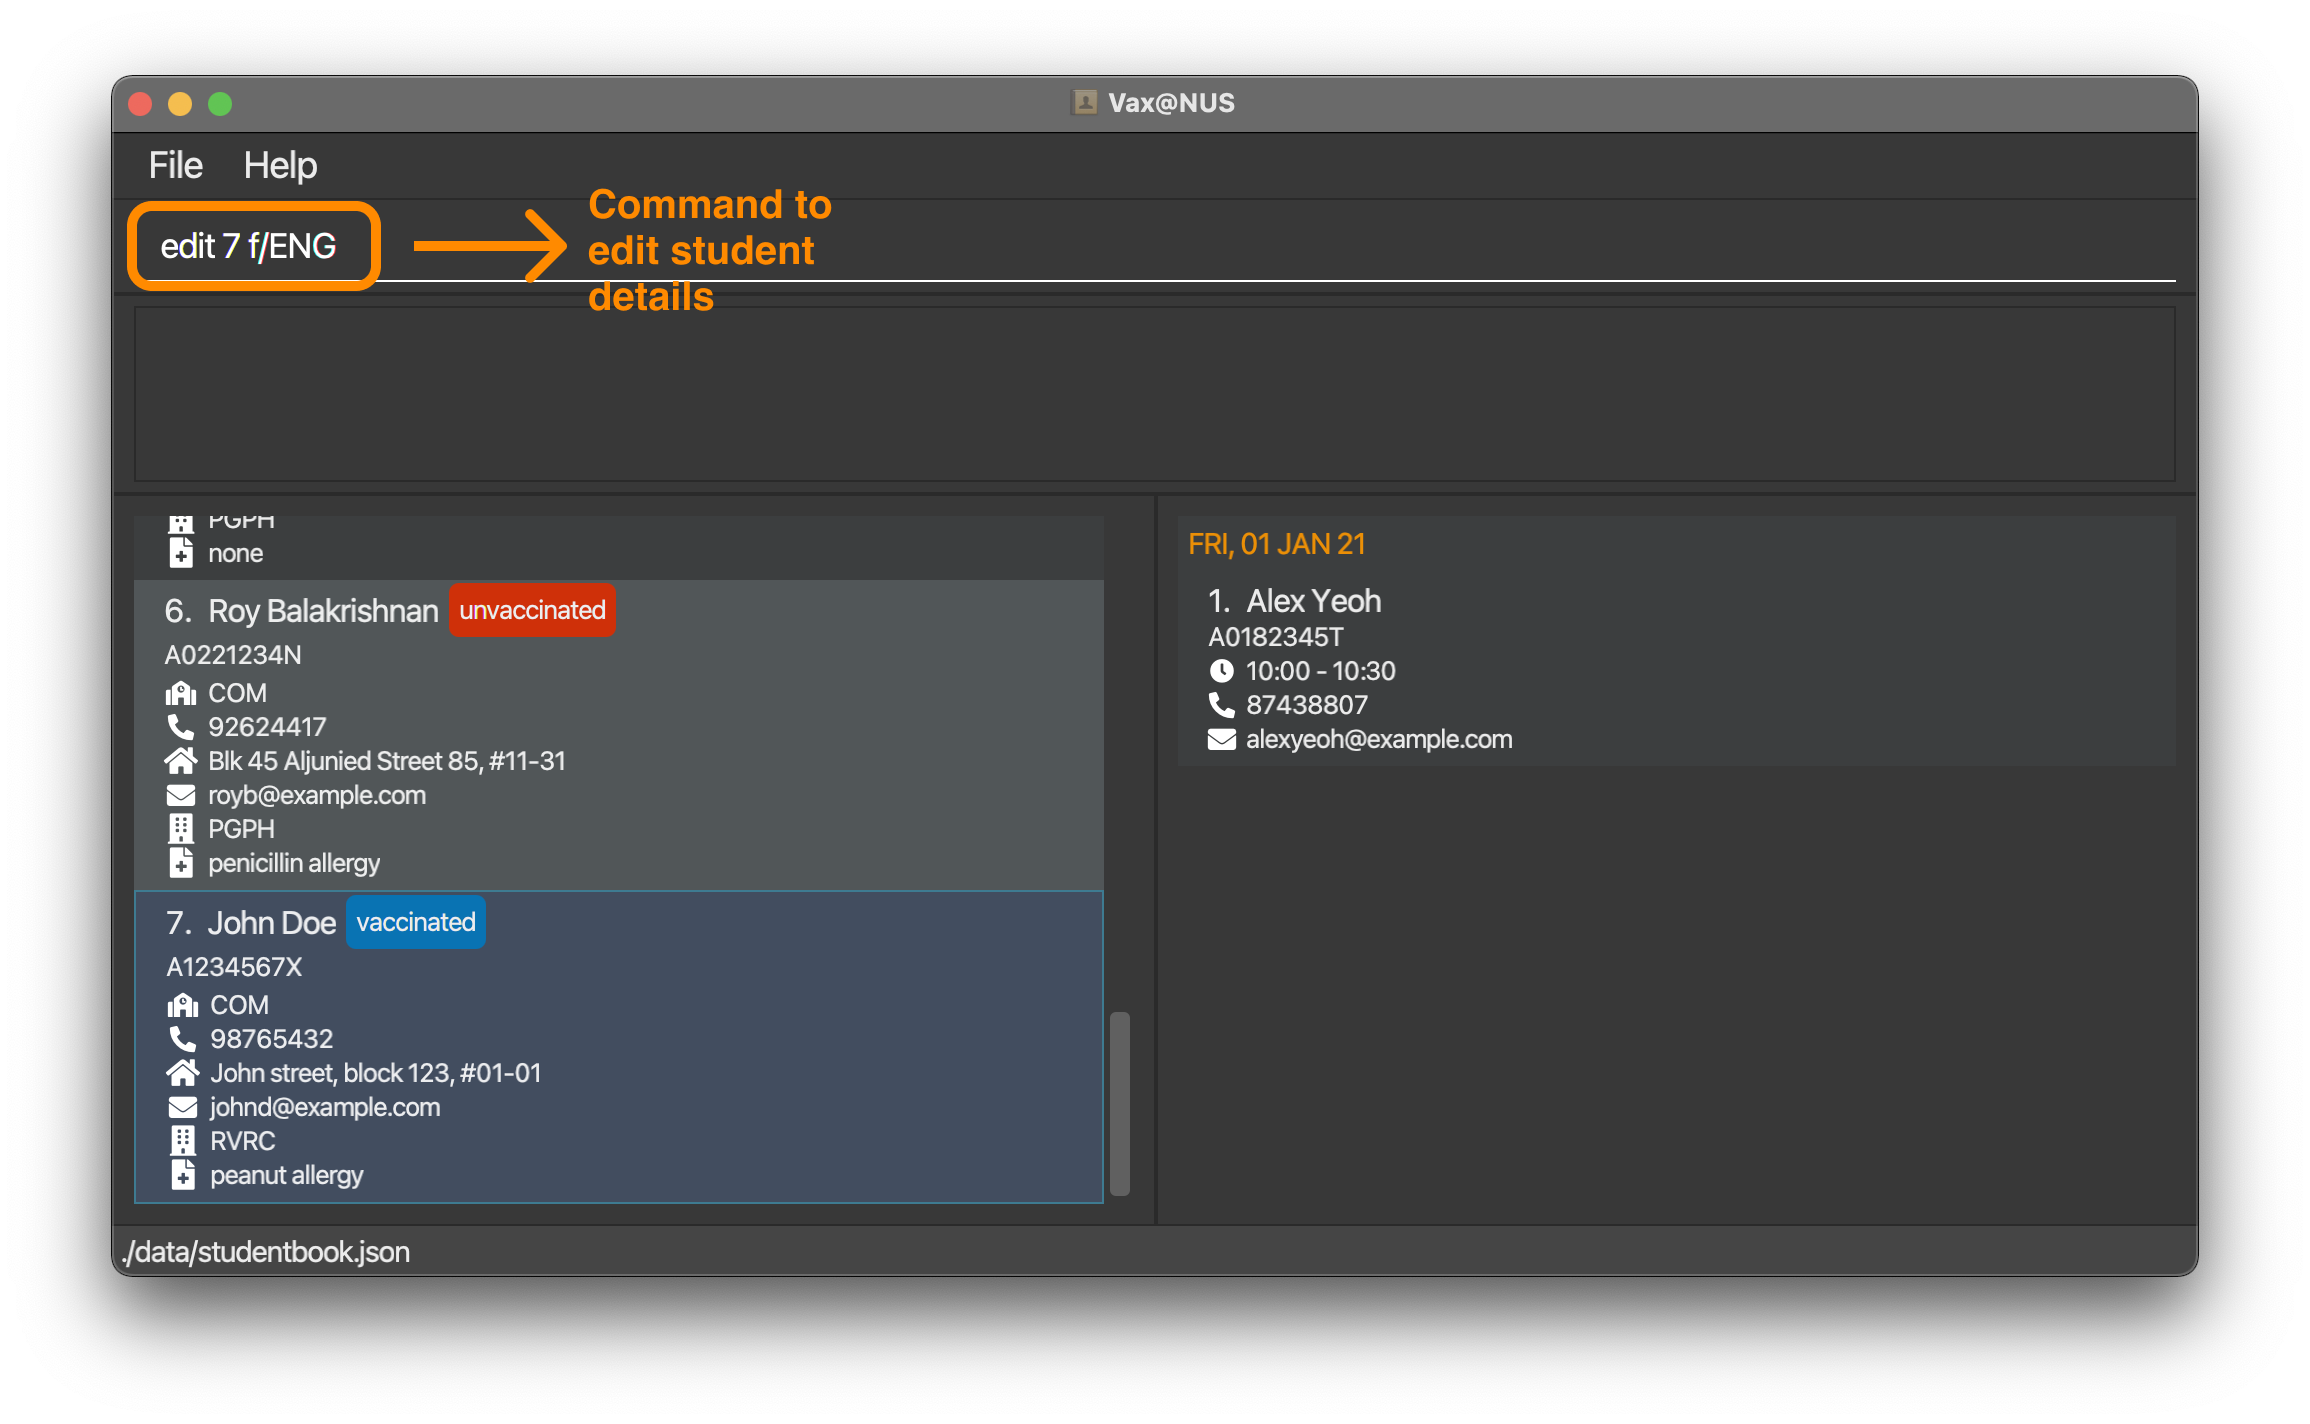2310x1424 pixels.
Task: Click phone number 92624417
Action: [x=267, y=727]
